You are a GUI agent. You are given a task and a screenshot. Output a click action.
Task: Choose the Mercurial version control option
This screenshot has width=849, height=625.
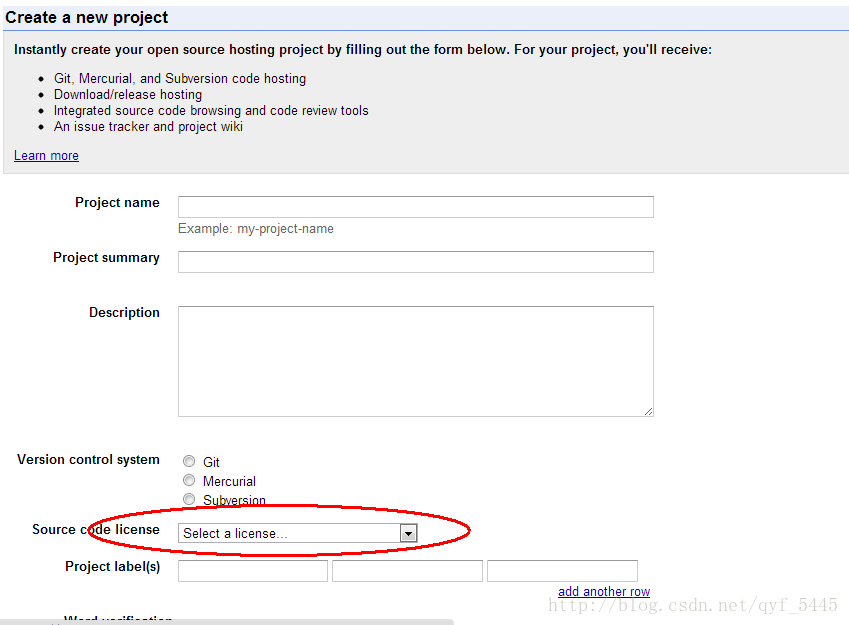tap(189, 481)
